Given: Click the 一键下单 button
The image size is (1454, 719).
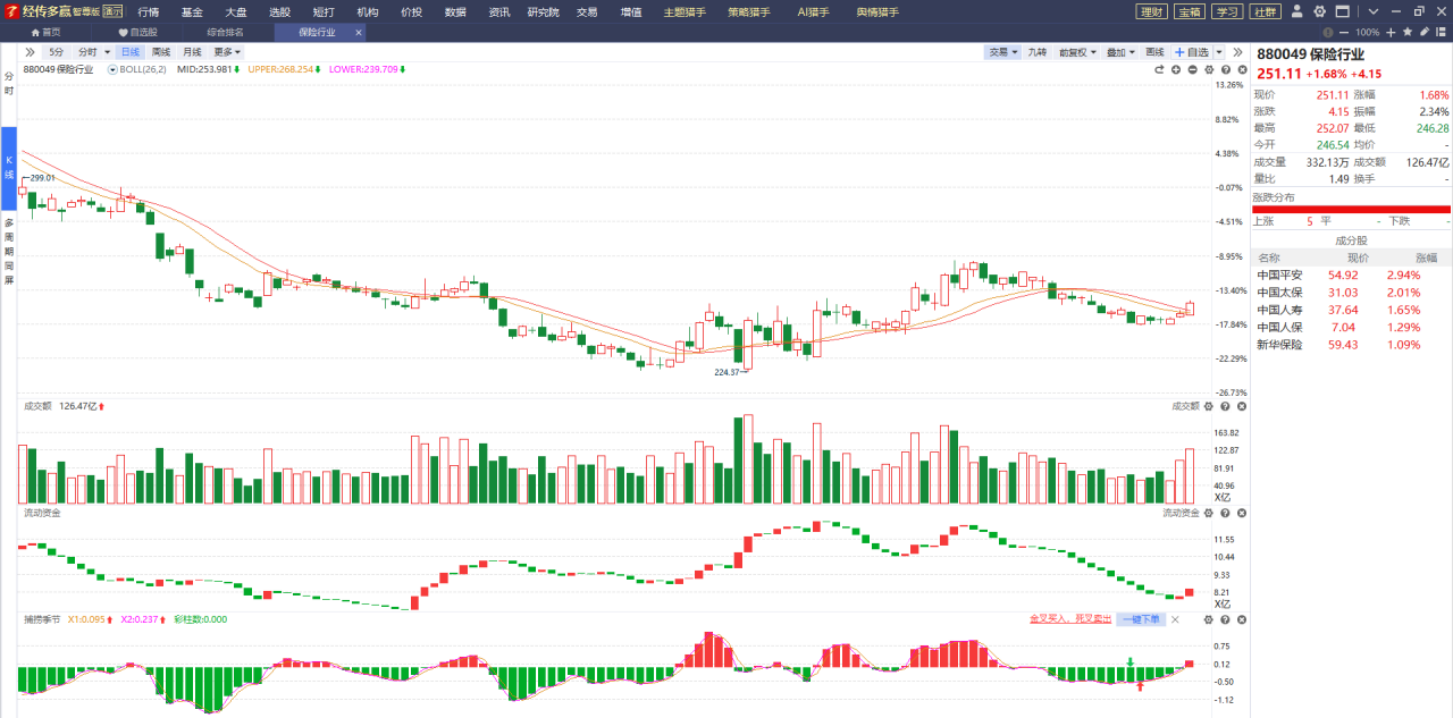Looking at the screenshot, I should (x=1141, y=619).
